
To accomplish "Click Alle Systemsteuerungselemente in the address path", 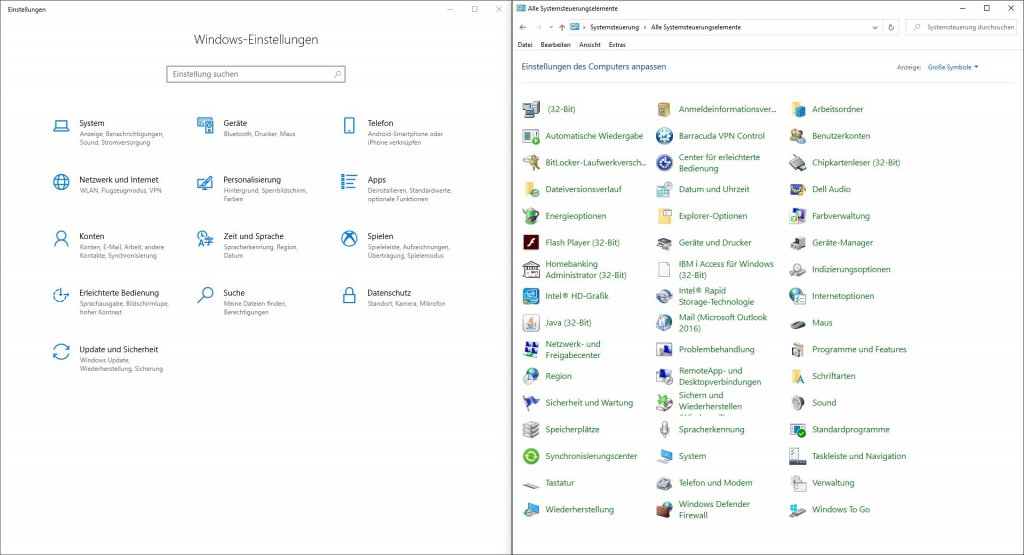I will pos(696,27).
